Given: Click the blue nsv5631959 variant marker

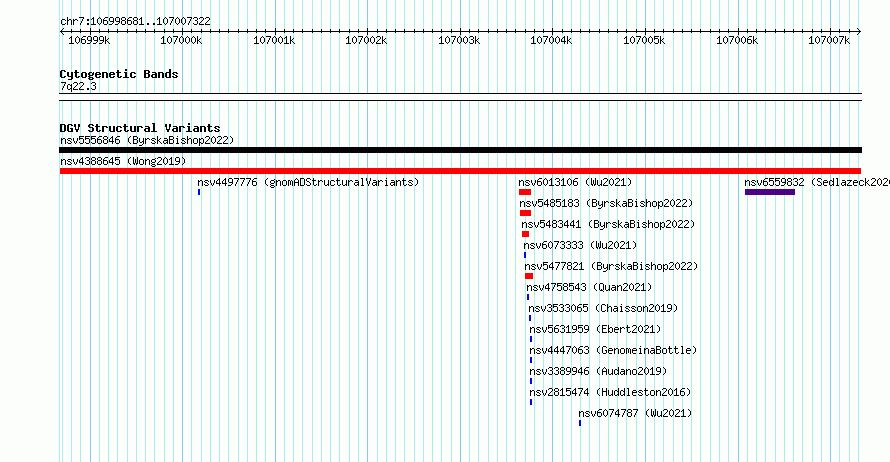Looking at the screenshot, I should pyautogui.click(x=531, y=339).
